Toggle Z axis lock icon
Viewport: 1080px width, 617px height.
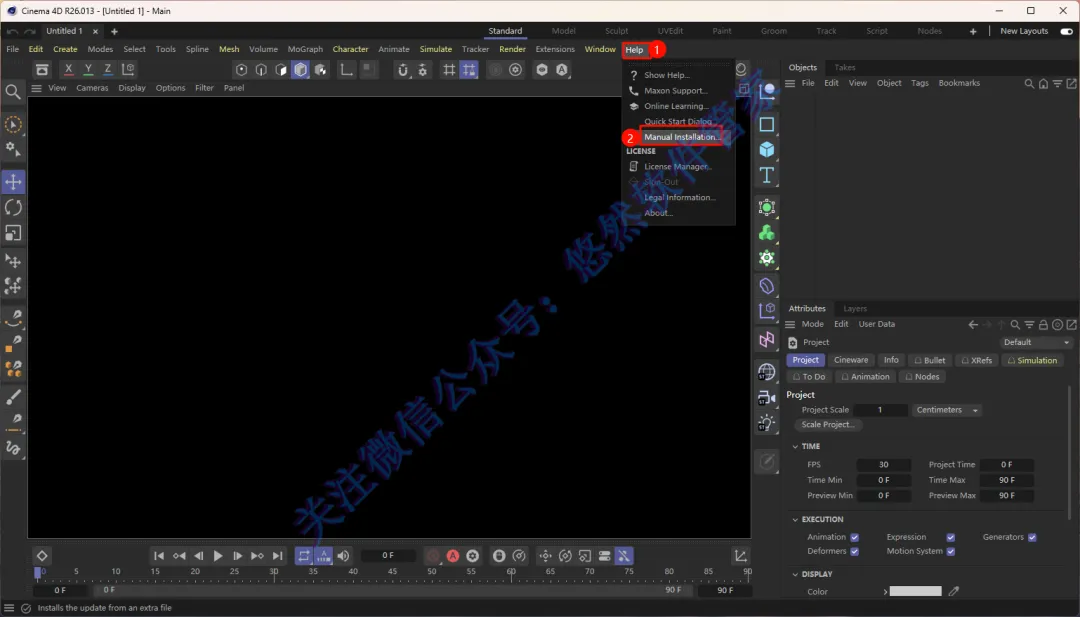click(x=107, y=69)
